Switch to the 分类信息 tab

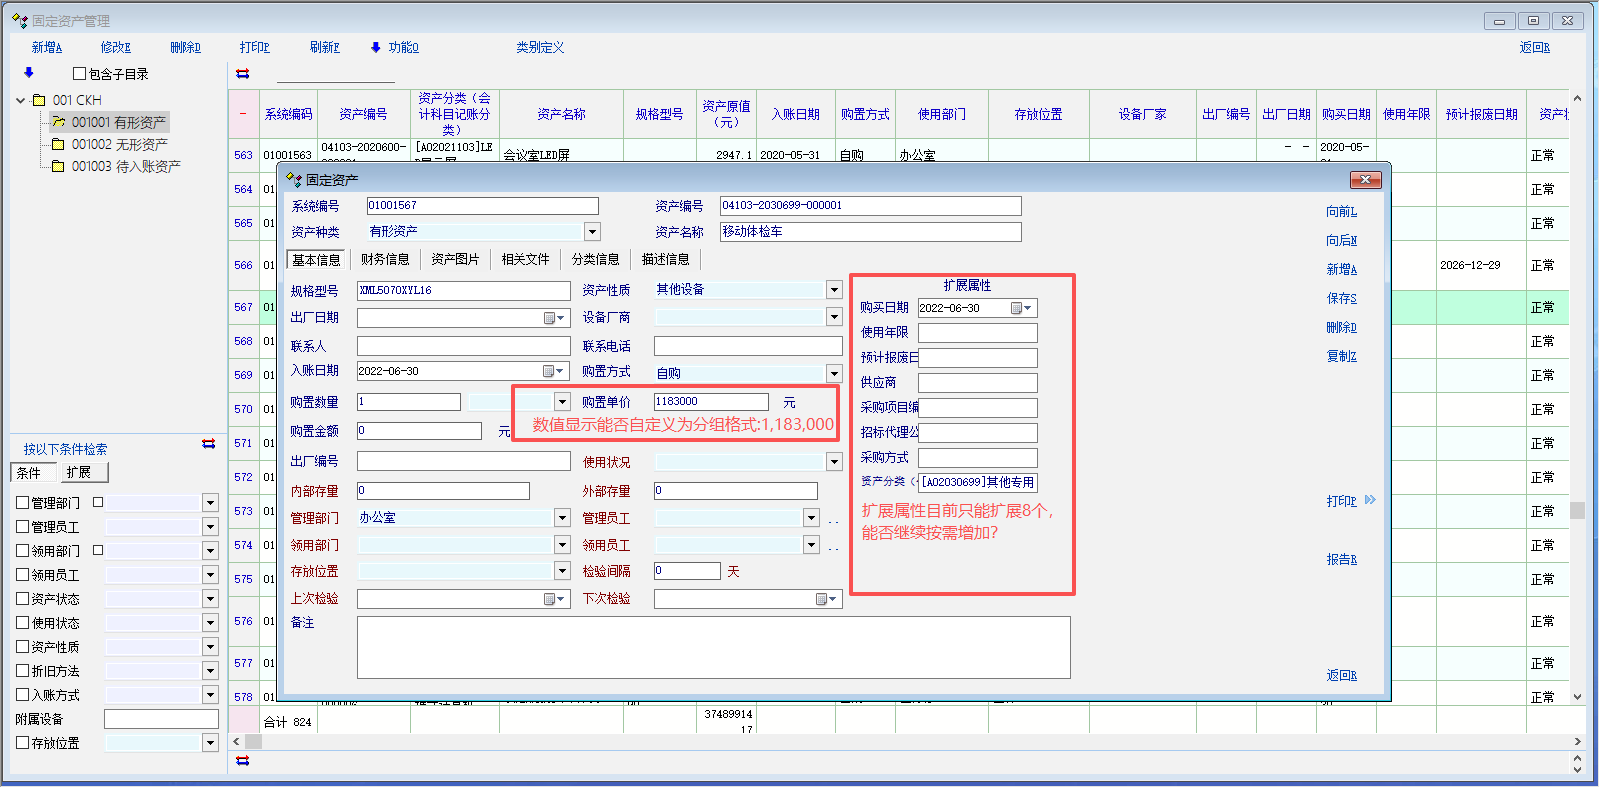596,260
